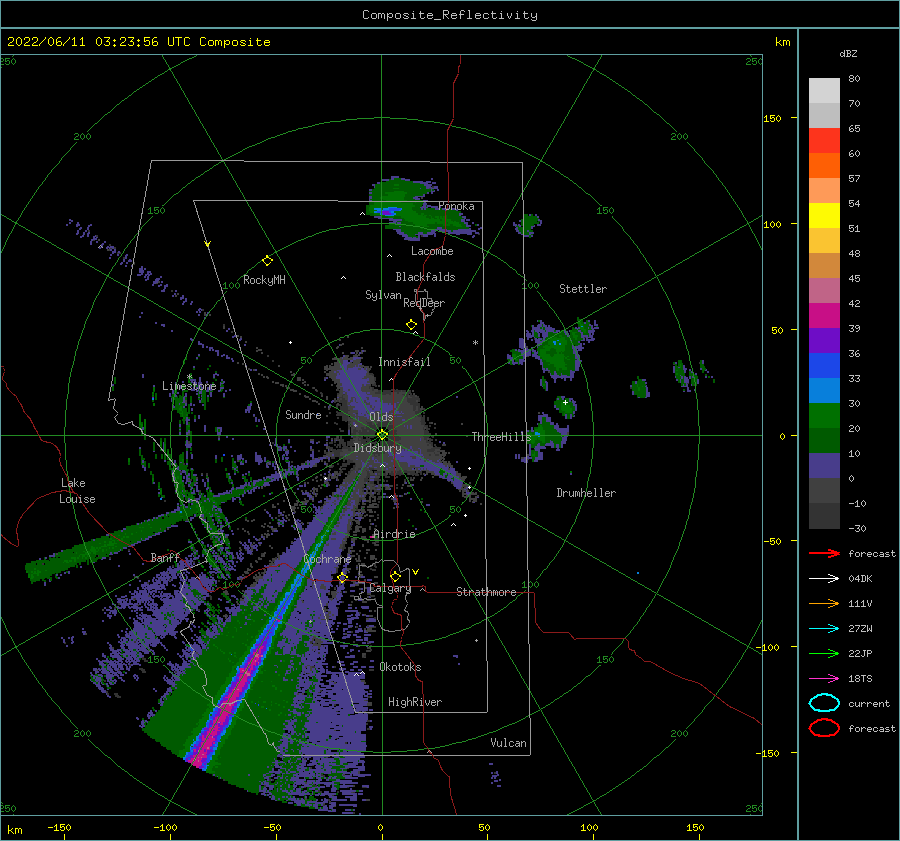Viewport: 900px width, 841px height.
Task: Click the RedDeer city label
Action: [x=424, y=303]
